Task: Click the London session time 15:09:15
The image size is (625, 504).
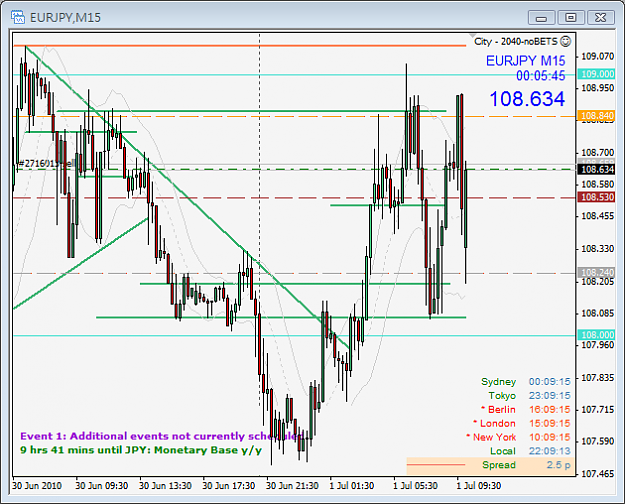Action: pos(550,423)
